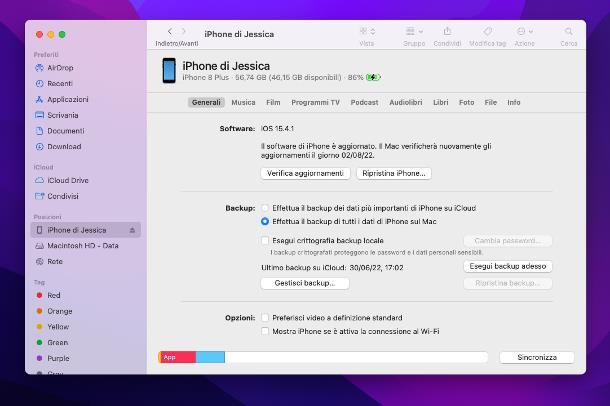Click the Sincronizza button
610x406 pixels.
click(x=537, y=357)
